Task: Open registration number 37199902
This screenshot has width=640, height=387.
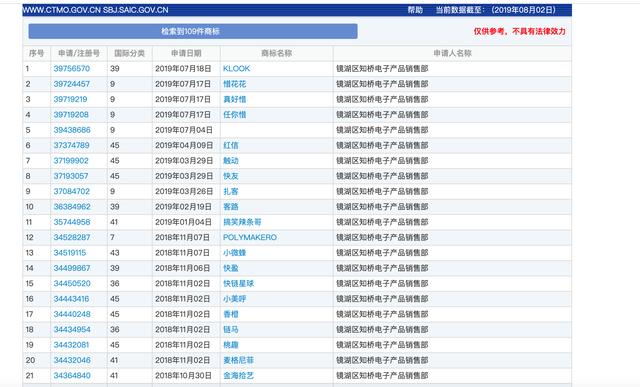Action: pyautogui.click(x=71, y=161)
